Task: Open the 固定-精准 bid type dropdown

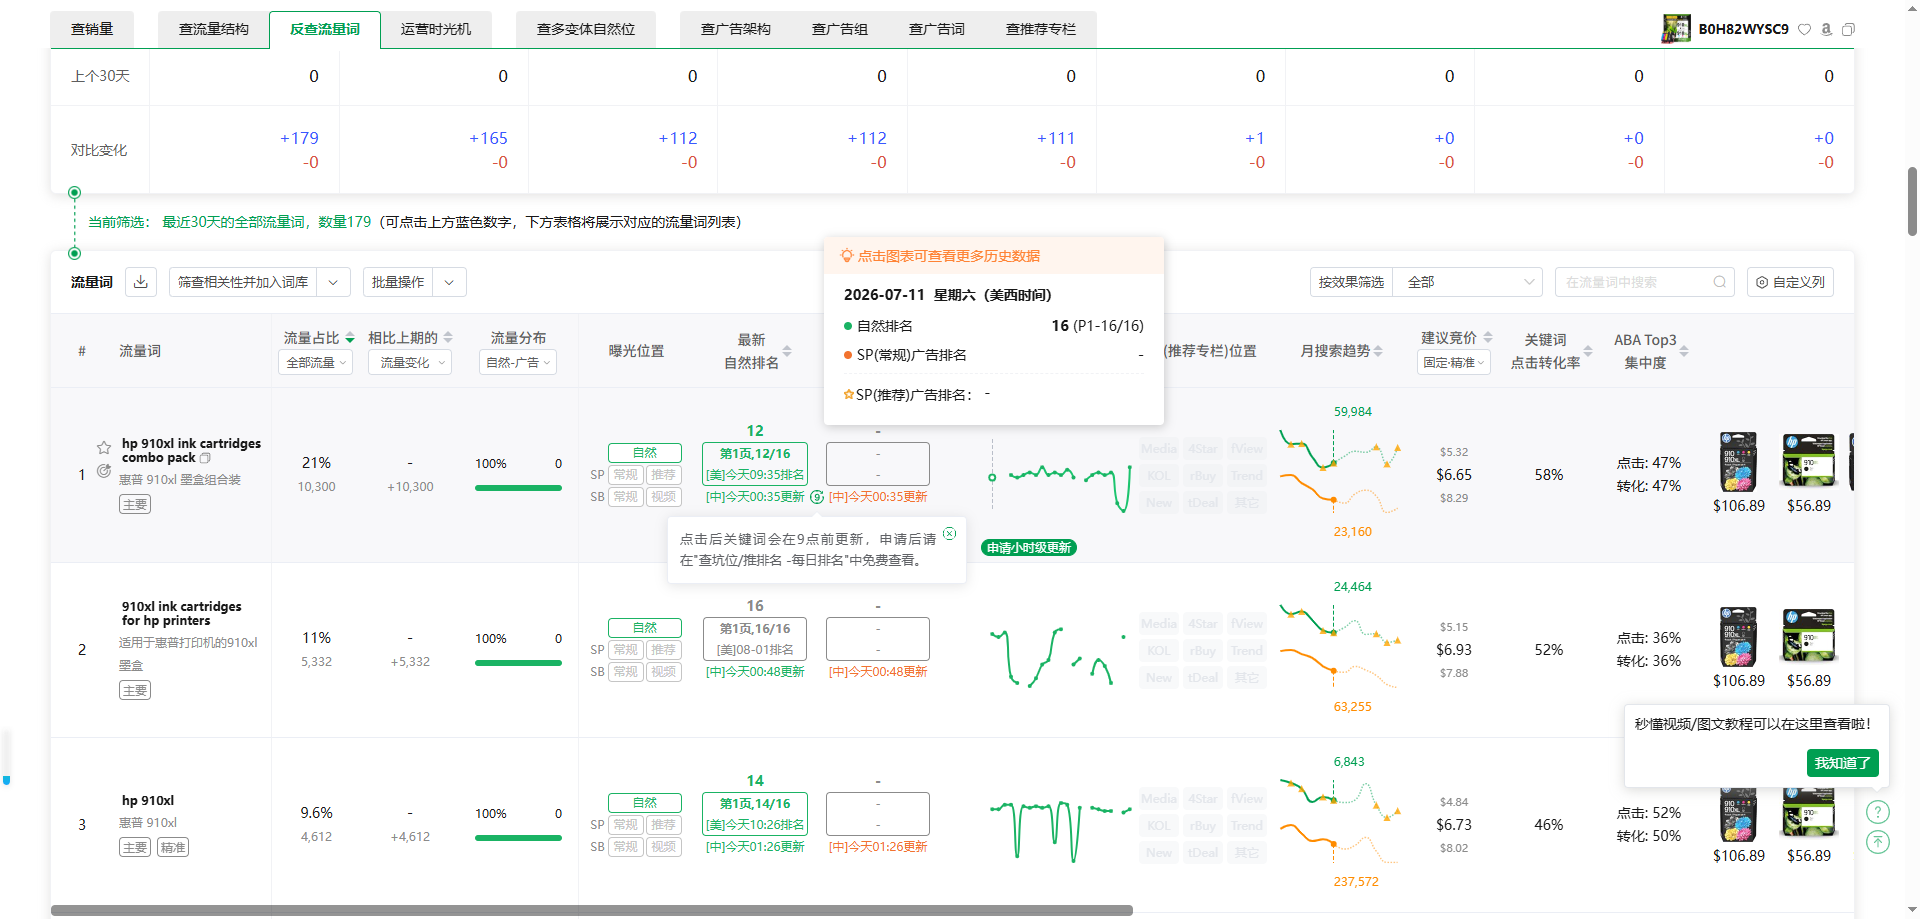Action: click(1454, 362)
